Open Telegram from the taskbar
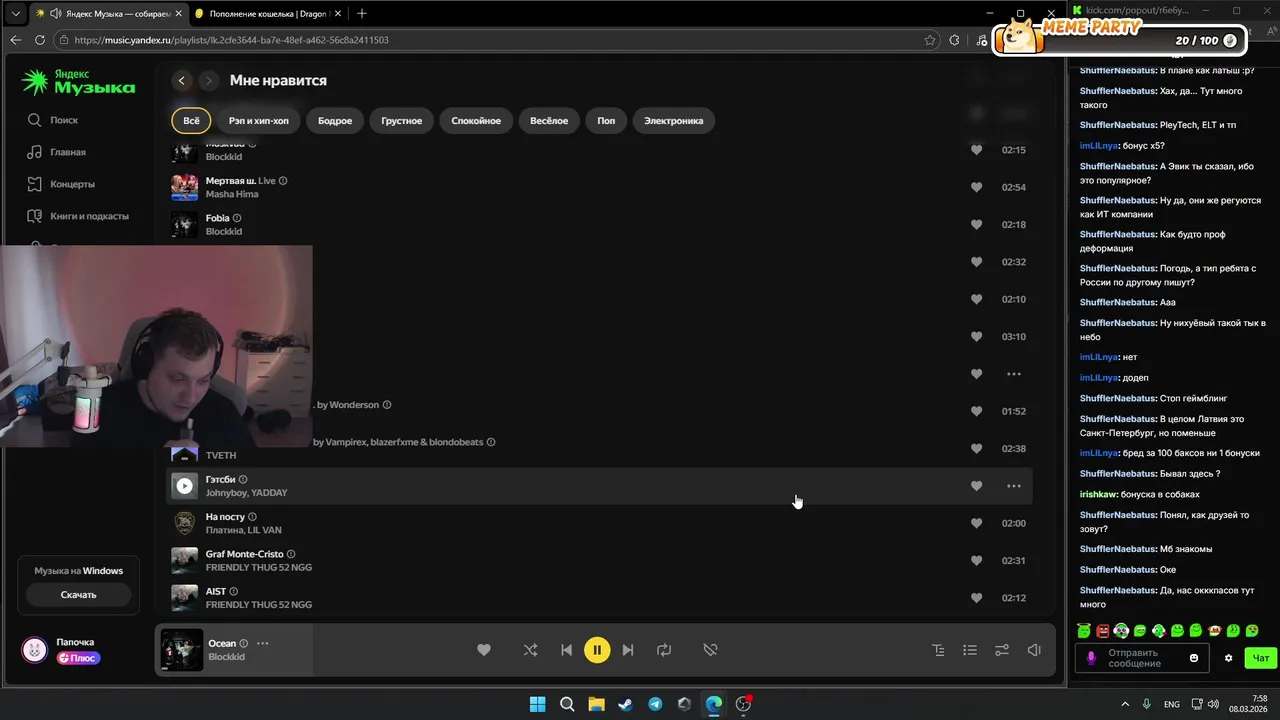This screenshot has width=1280, height=720. point(654,704)
